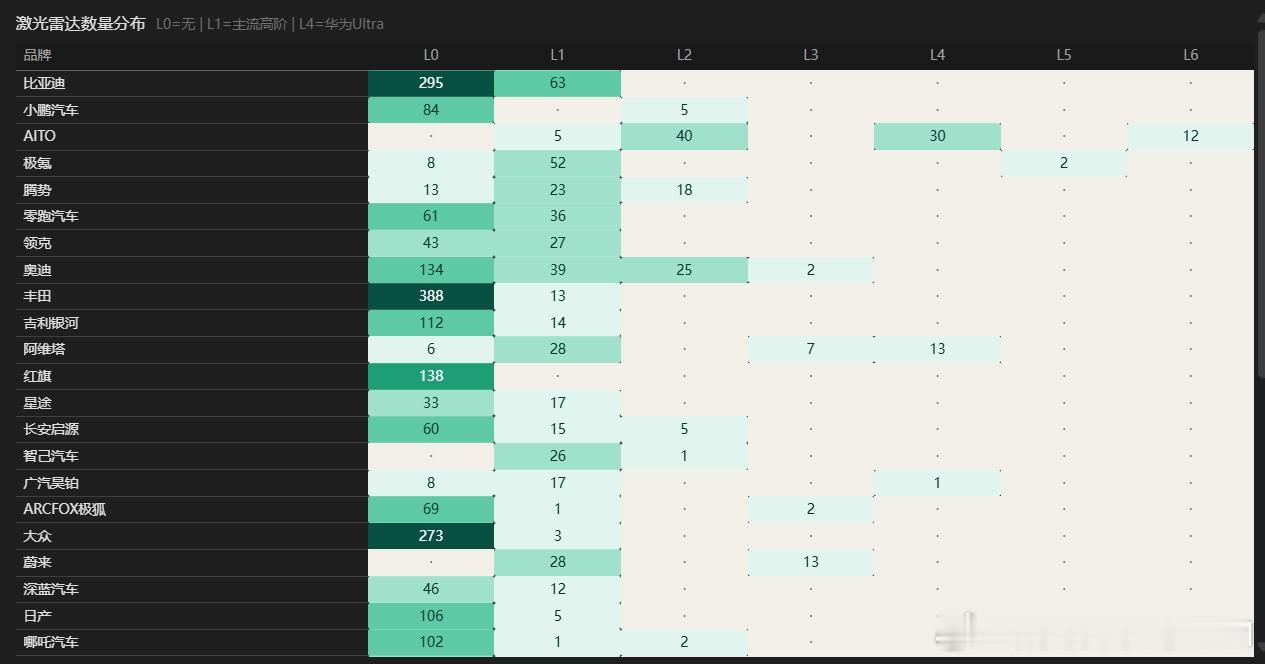Click AITO's L2 cell showing 40
The image size is (1265, 664).
(684, 136)
